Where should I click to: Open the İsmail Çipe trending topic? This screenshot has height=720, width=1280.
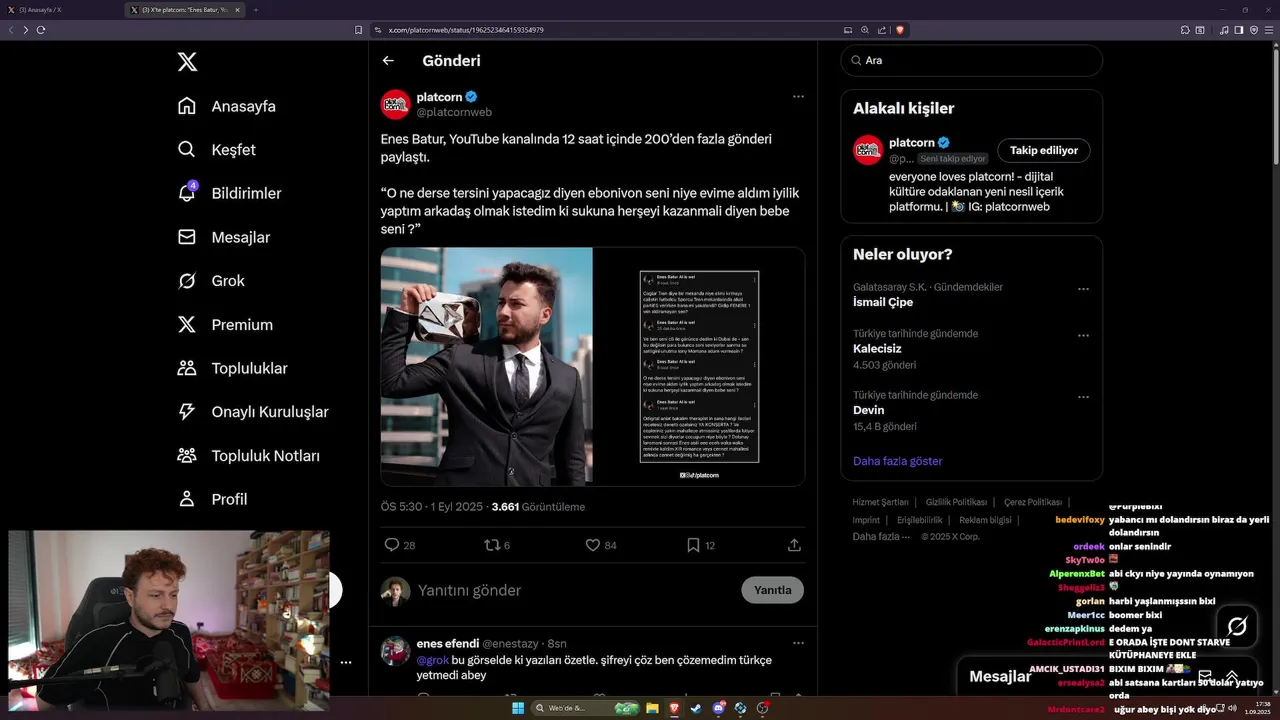[883, 302]
